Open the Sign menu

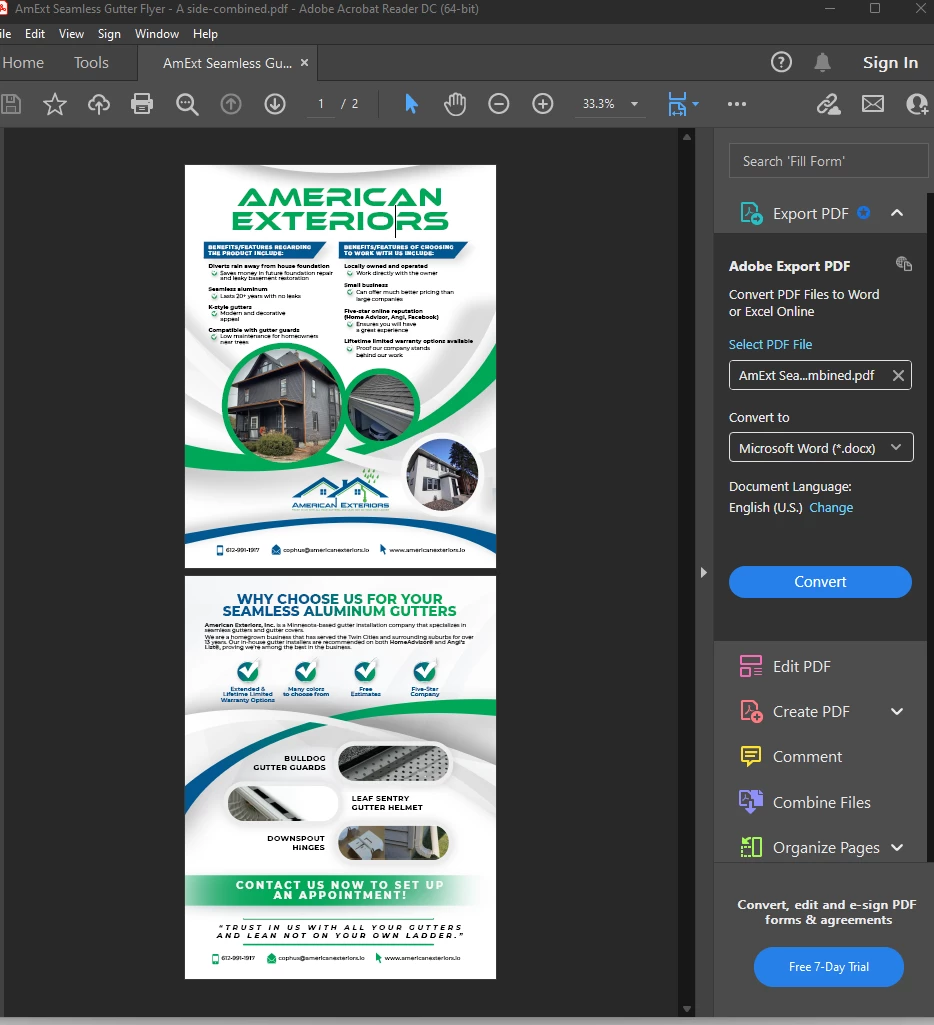[109, 34]
